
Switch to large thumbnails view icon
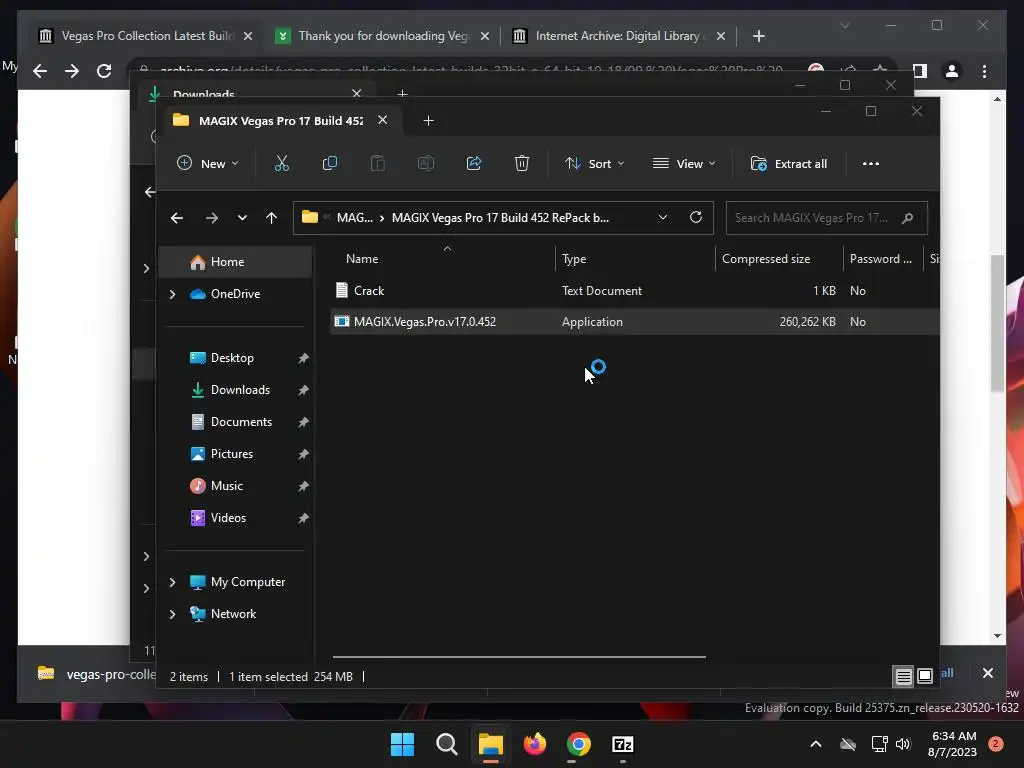click(925, 676)
